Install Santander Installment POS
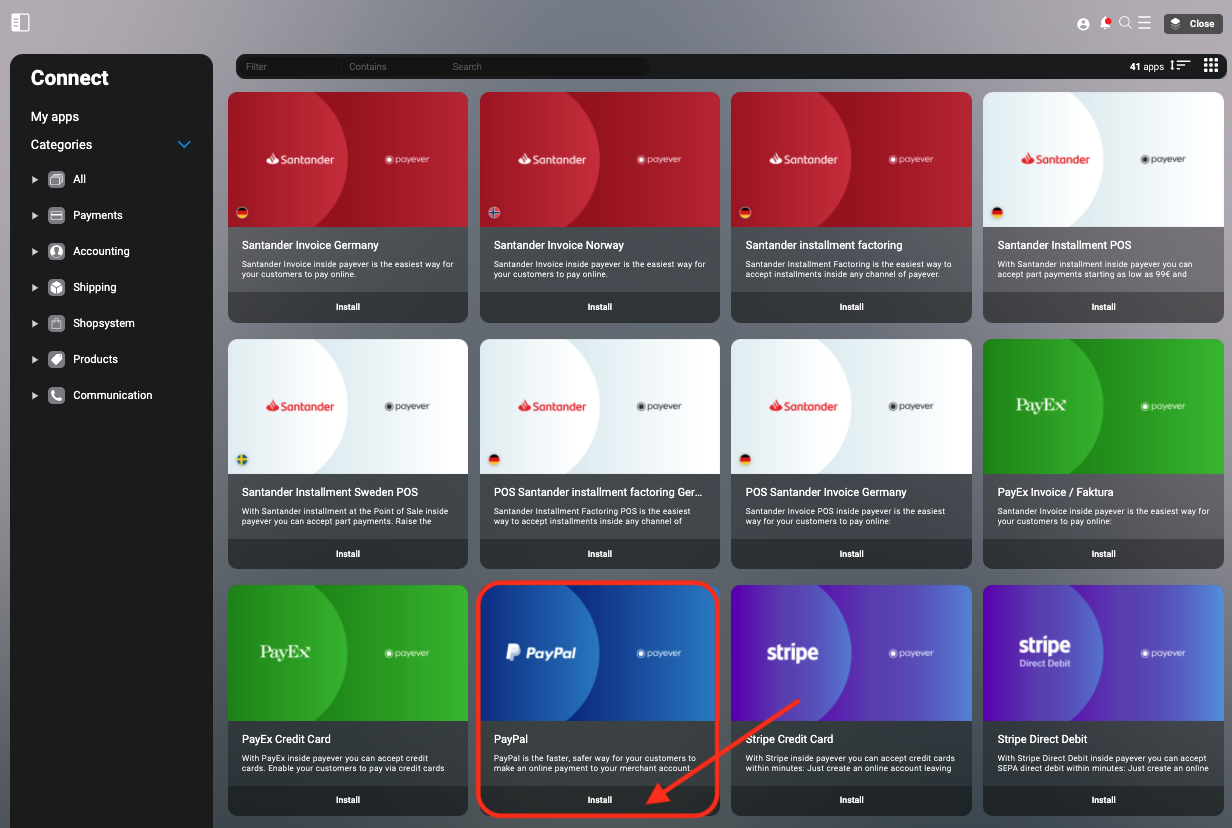Image resolution: width=1232 pixels, height=828 pixels. pos(1104,307)
